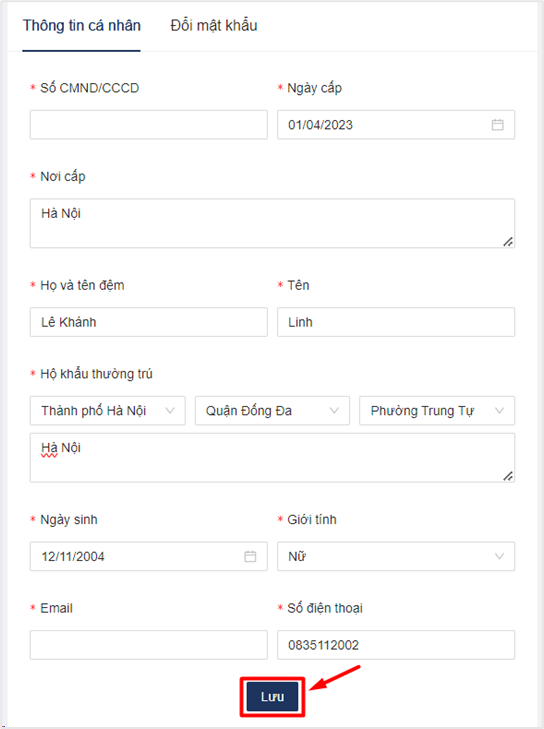Open the Giới tính dropdown showing Nữ
Viewport: 544px width, 729px height.
[396, 556]
